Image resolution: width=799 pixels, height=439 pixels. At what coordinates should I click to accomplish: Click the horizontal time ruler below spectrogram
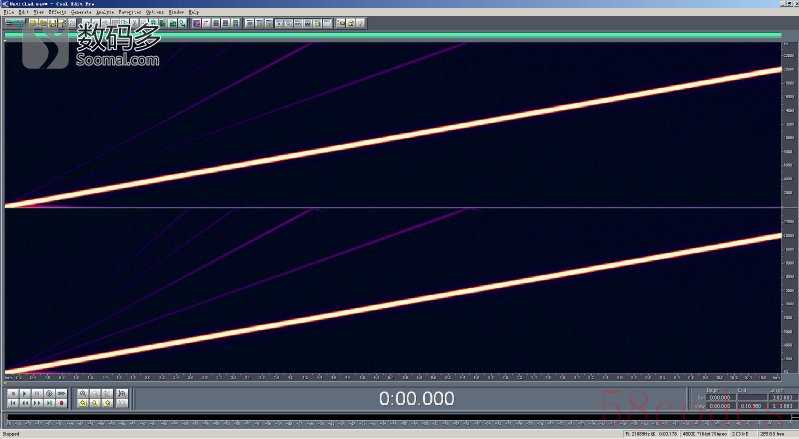coord(393,377)
